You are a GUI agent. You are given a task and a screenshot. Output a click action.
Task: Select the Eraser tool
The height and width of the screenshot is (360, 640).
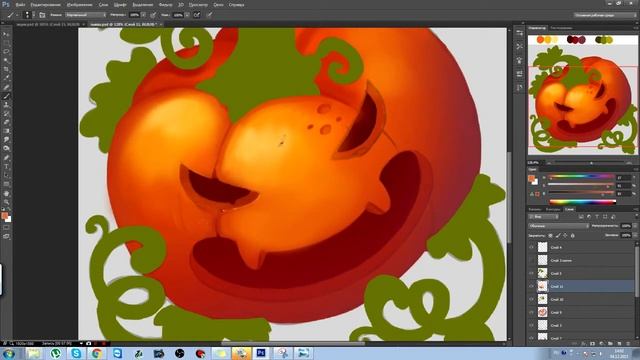(6, 122)
